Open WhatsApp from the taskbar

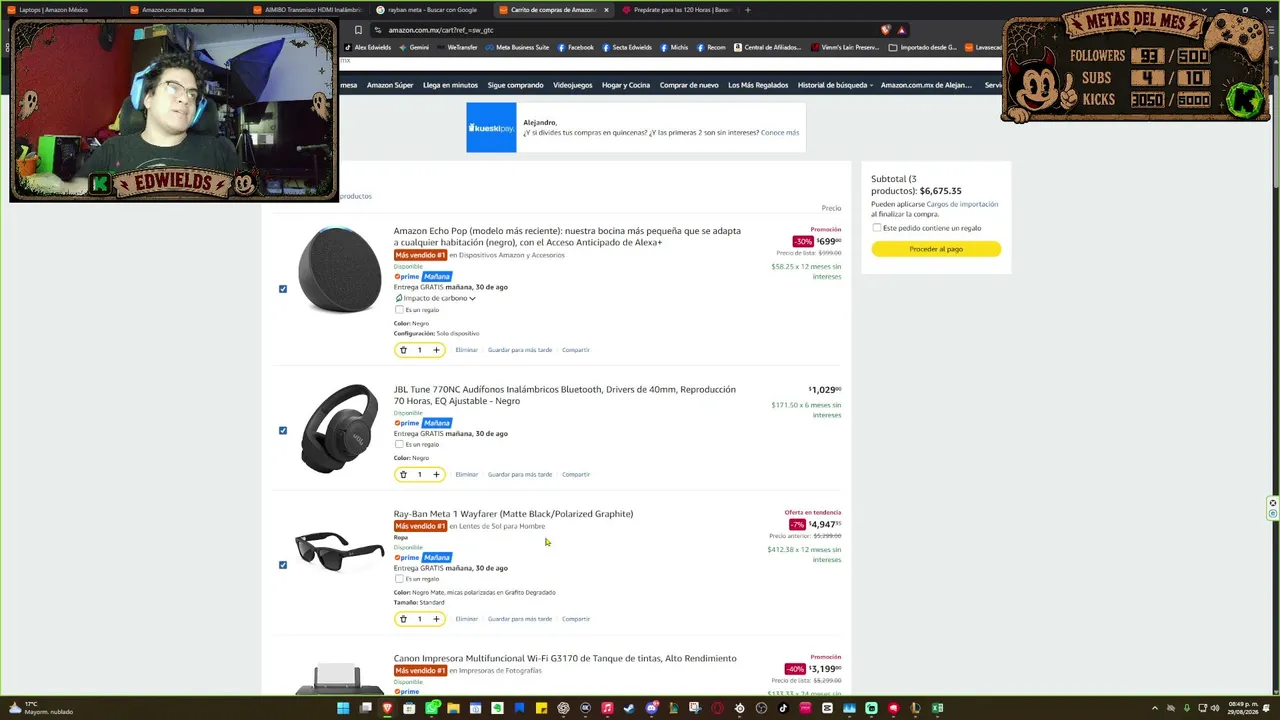point(431,708)
